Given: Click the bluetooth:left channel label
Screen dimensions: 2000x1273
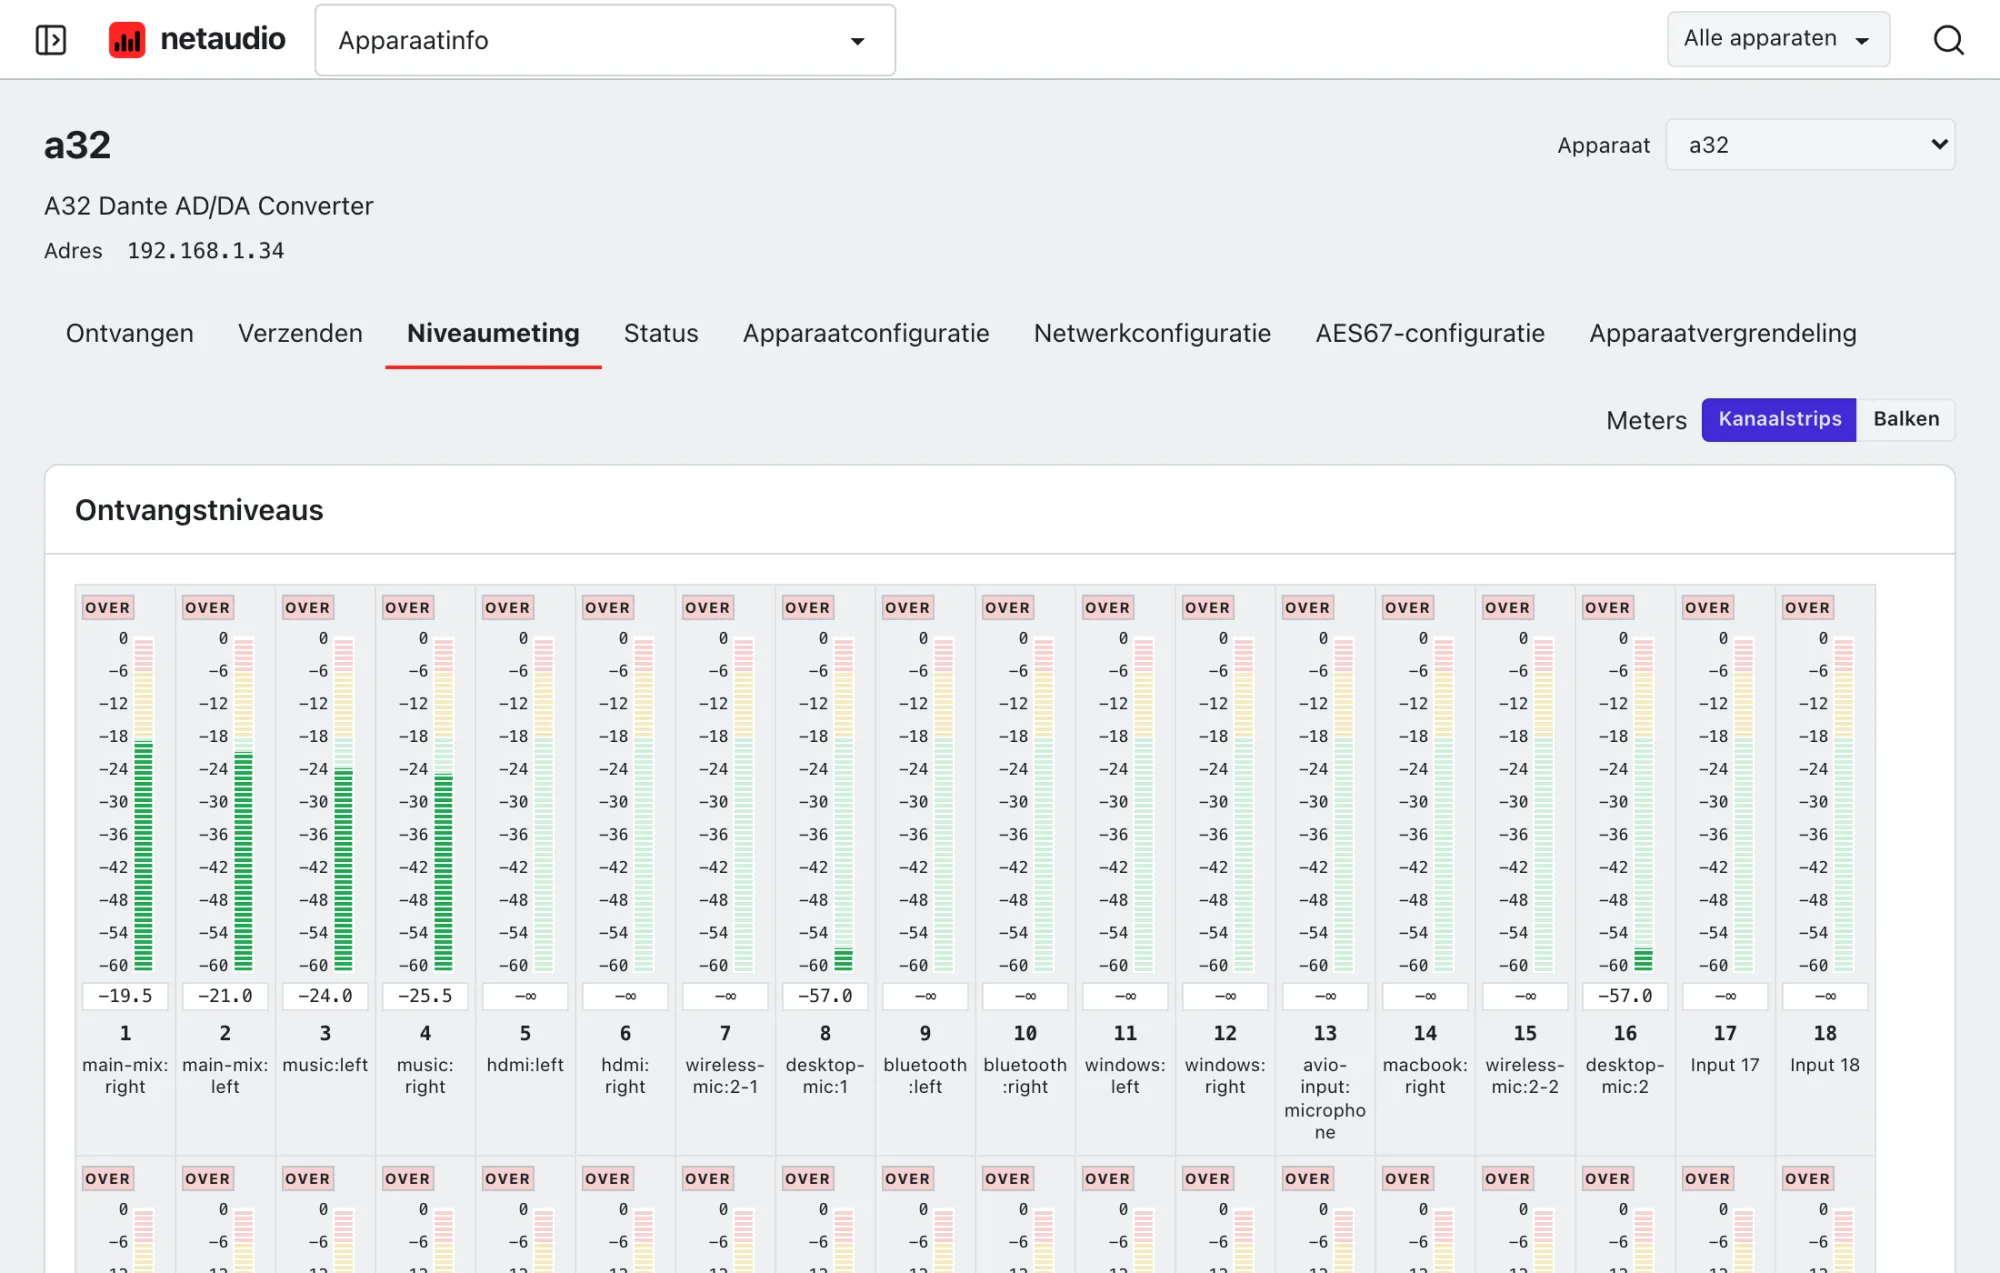Looking at the screenshot, I should (925, 1076).
